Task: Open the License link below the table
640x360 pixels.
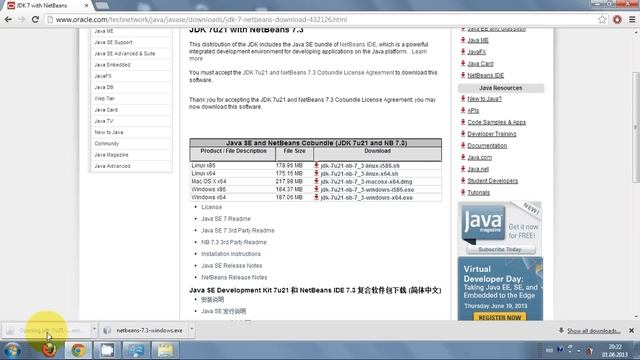Action: click(x=211, y=207)
